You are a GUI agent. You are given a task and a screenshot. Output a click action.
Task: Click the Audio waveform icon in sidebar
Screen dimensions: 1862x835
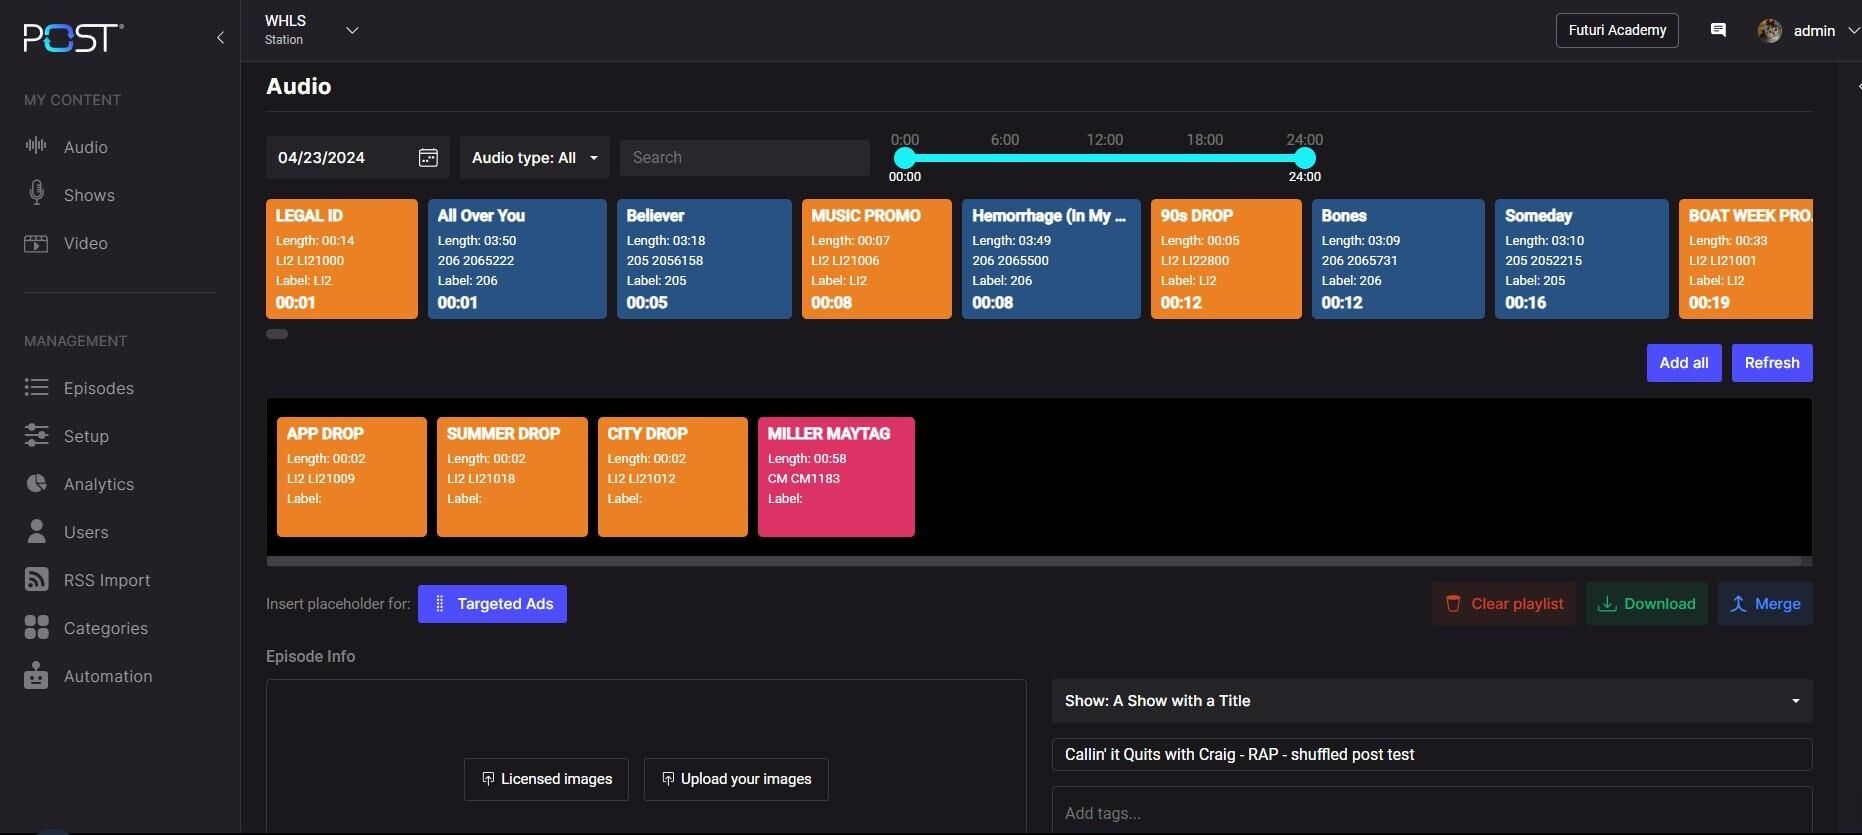(x=36, y=146)
